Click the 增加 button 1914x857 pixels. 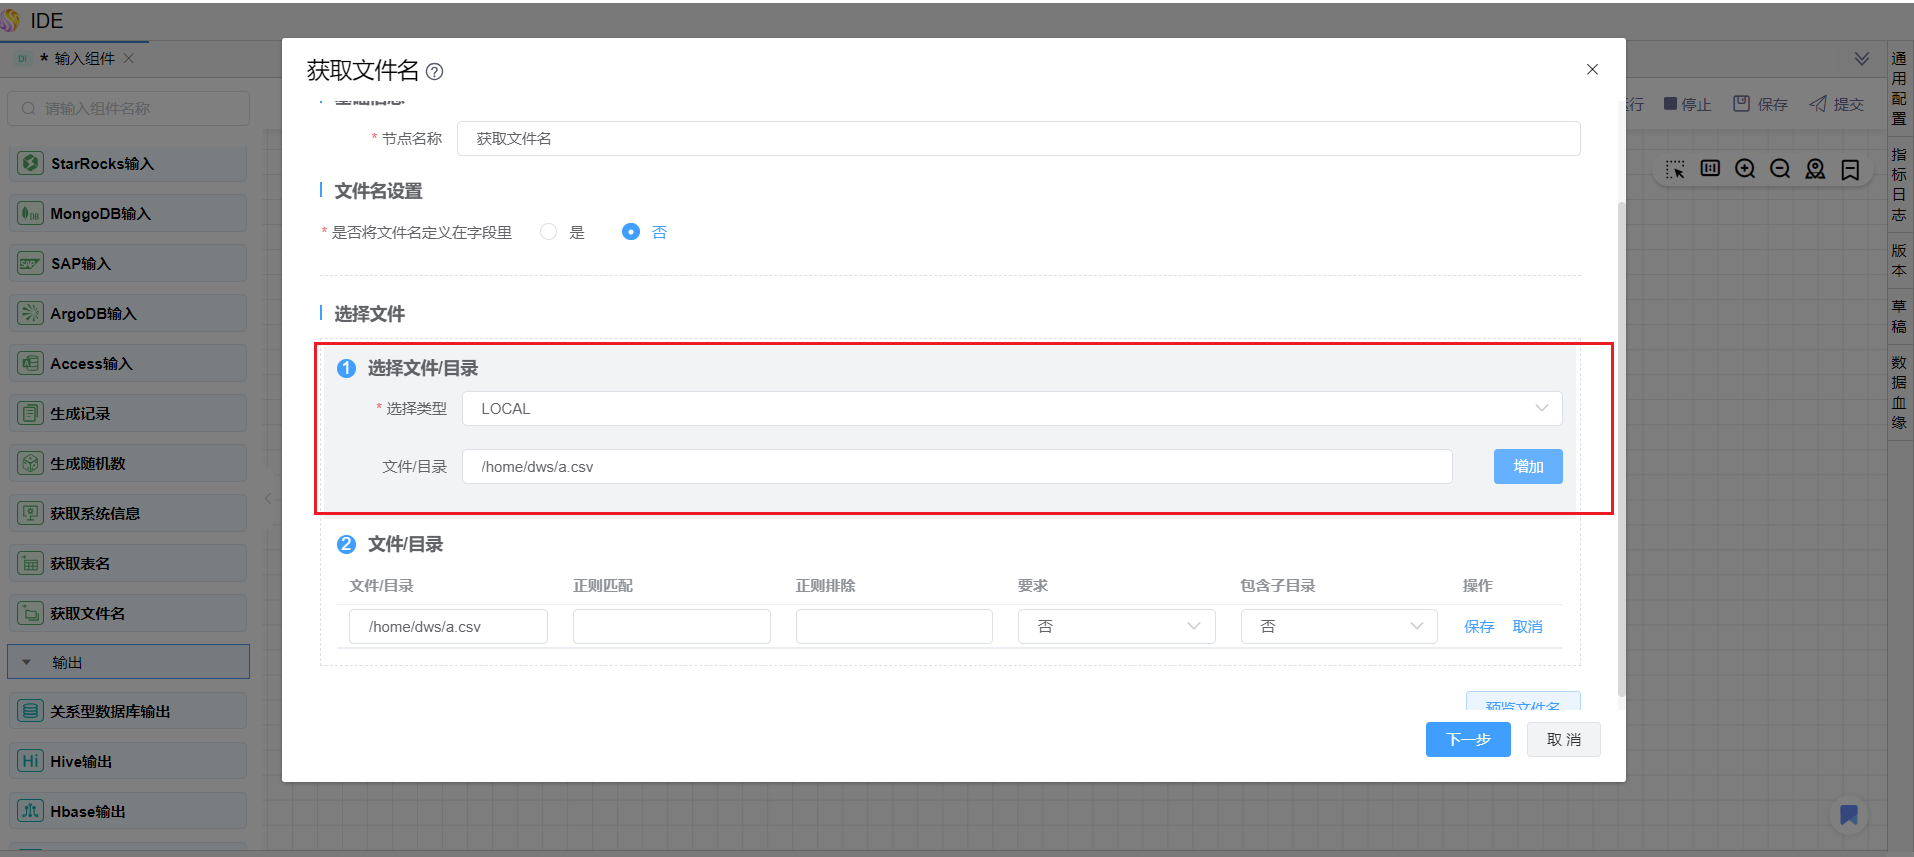1527,467
